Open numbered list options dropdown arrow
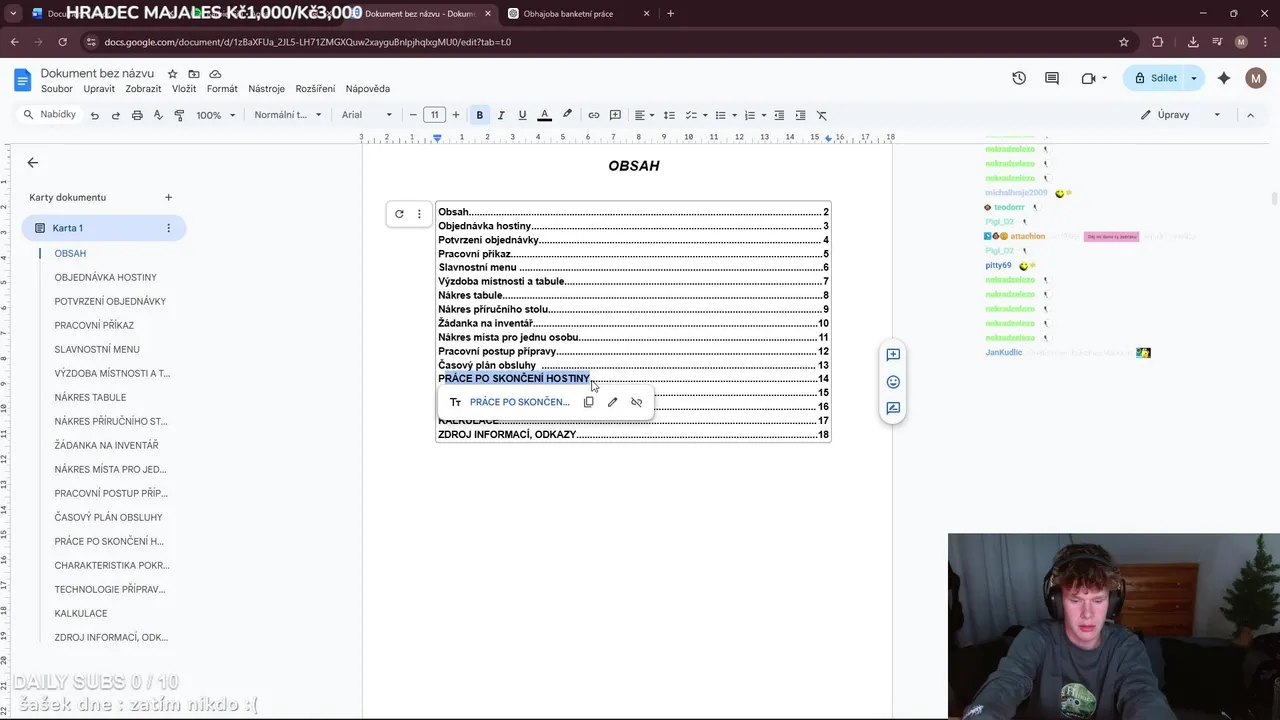 (764, 115)
